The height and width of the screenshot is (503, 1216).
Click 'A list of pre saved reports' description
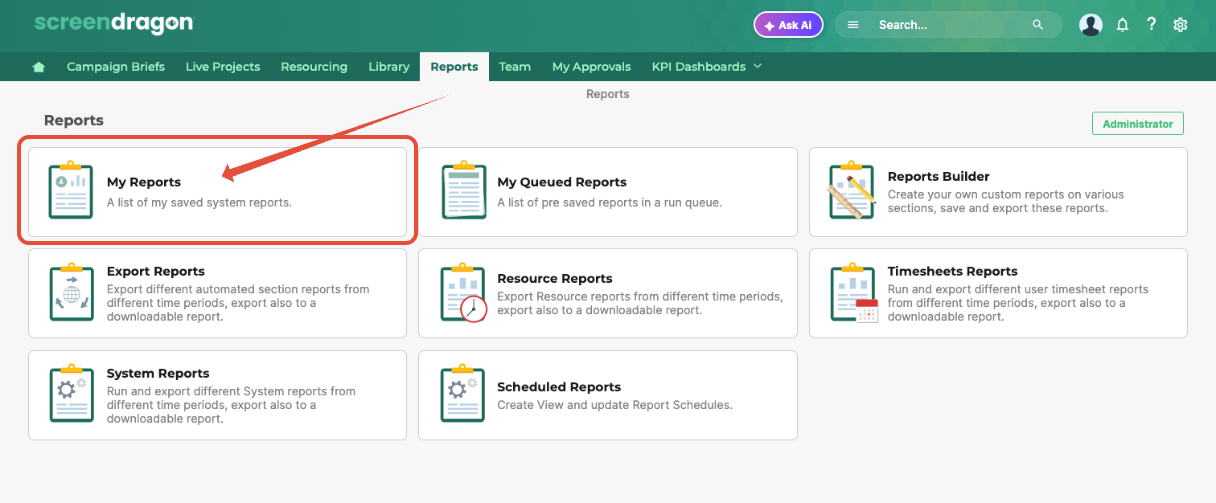pos(610,202)
